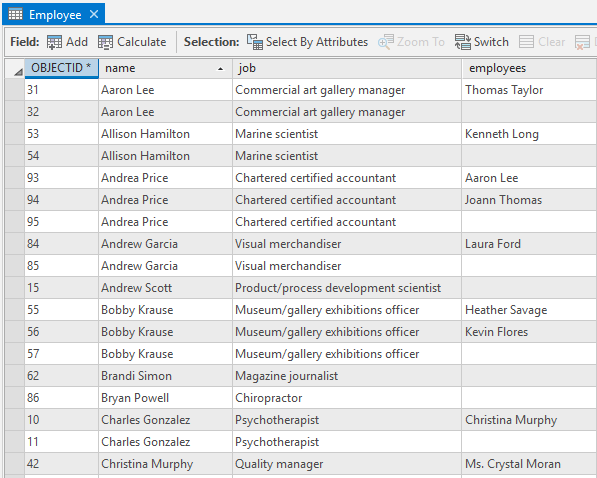This screenshot has width=597, height=478.
Task: Click the cell 'Brandi Simon'
Action: coord(165,376)
